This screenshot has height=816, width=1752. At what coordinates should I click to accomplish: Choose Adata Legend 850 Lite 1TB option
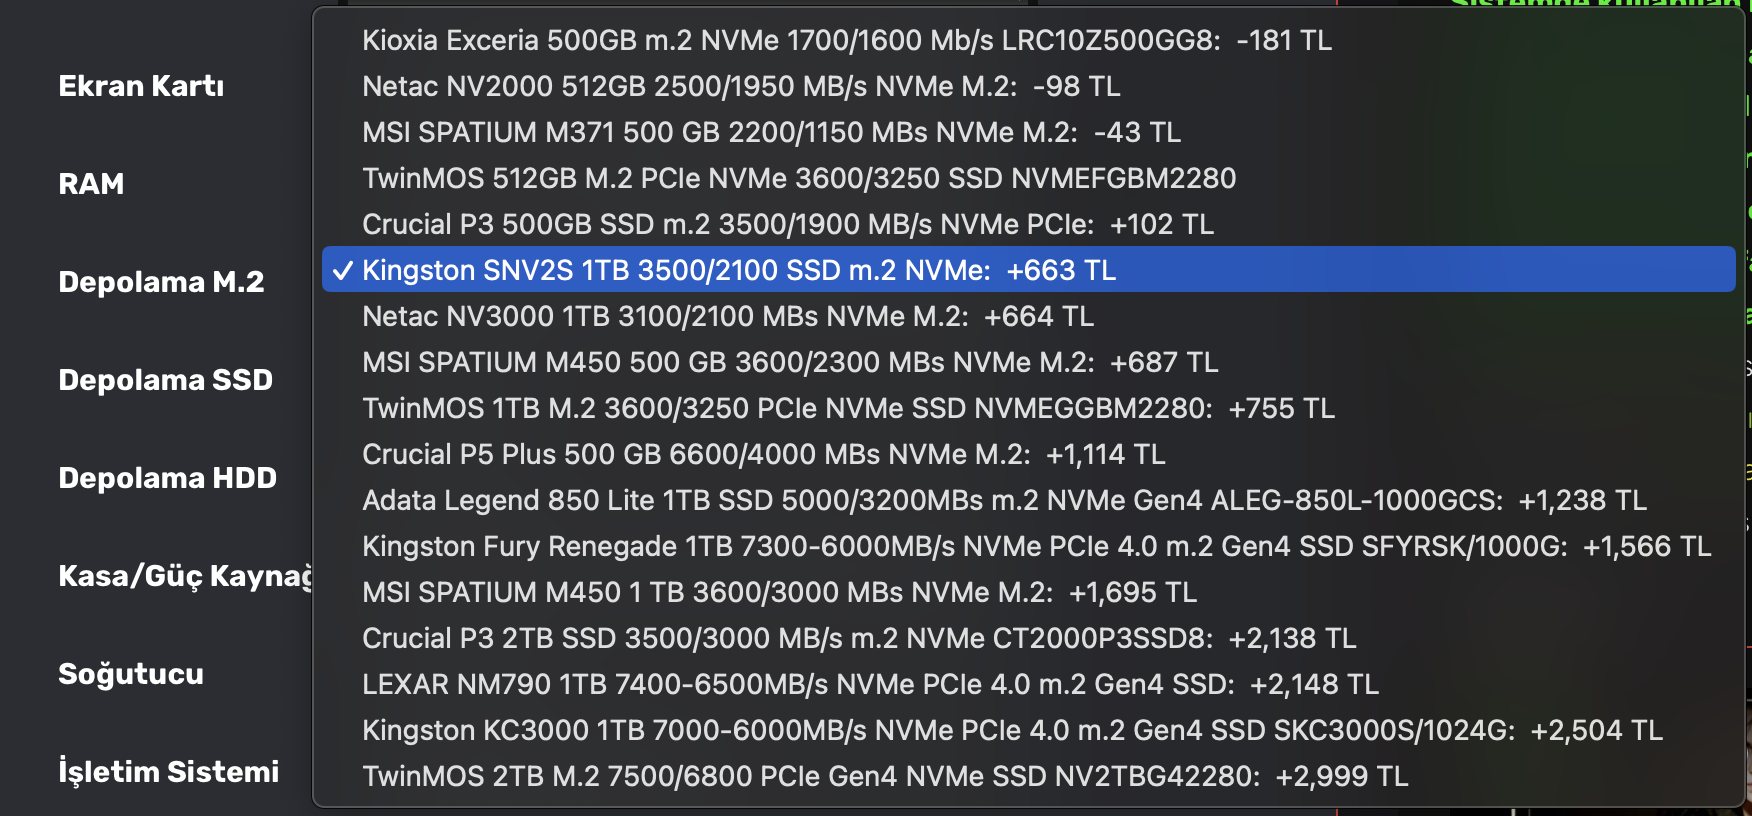pyautogui.click(x=1003, y=500)
